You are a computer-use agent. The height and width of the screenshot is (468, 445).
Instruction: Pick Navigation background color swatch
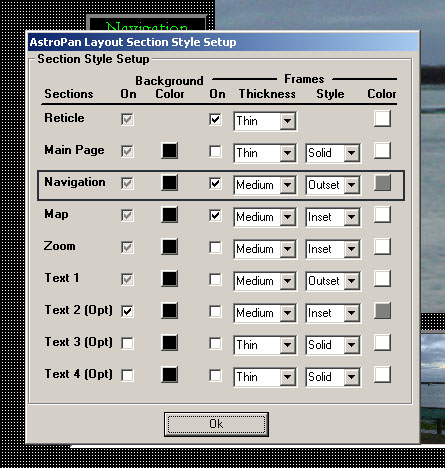[170, 183]
